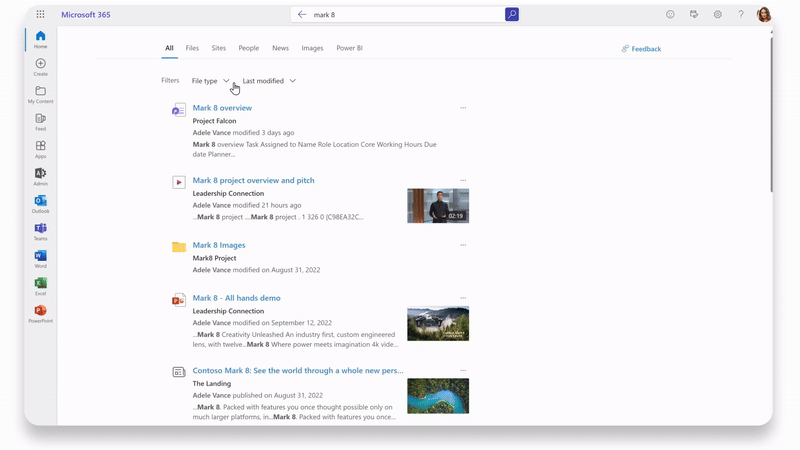The width and height of the screenshot is (800, 450).
Task: Click the page vertical scrollbar
Action: click(771, 114)
